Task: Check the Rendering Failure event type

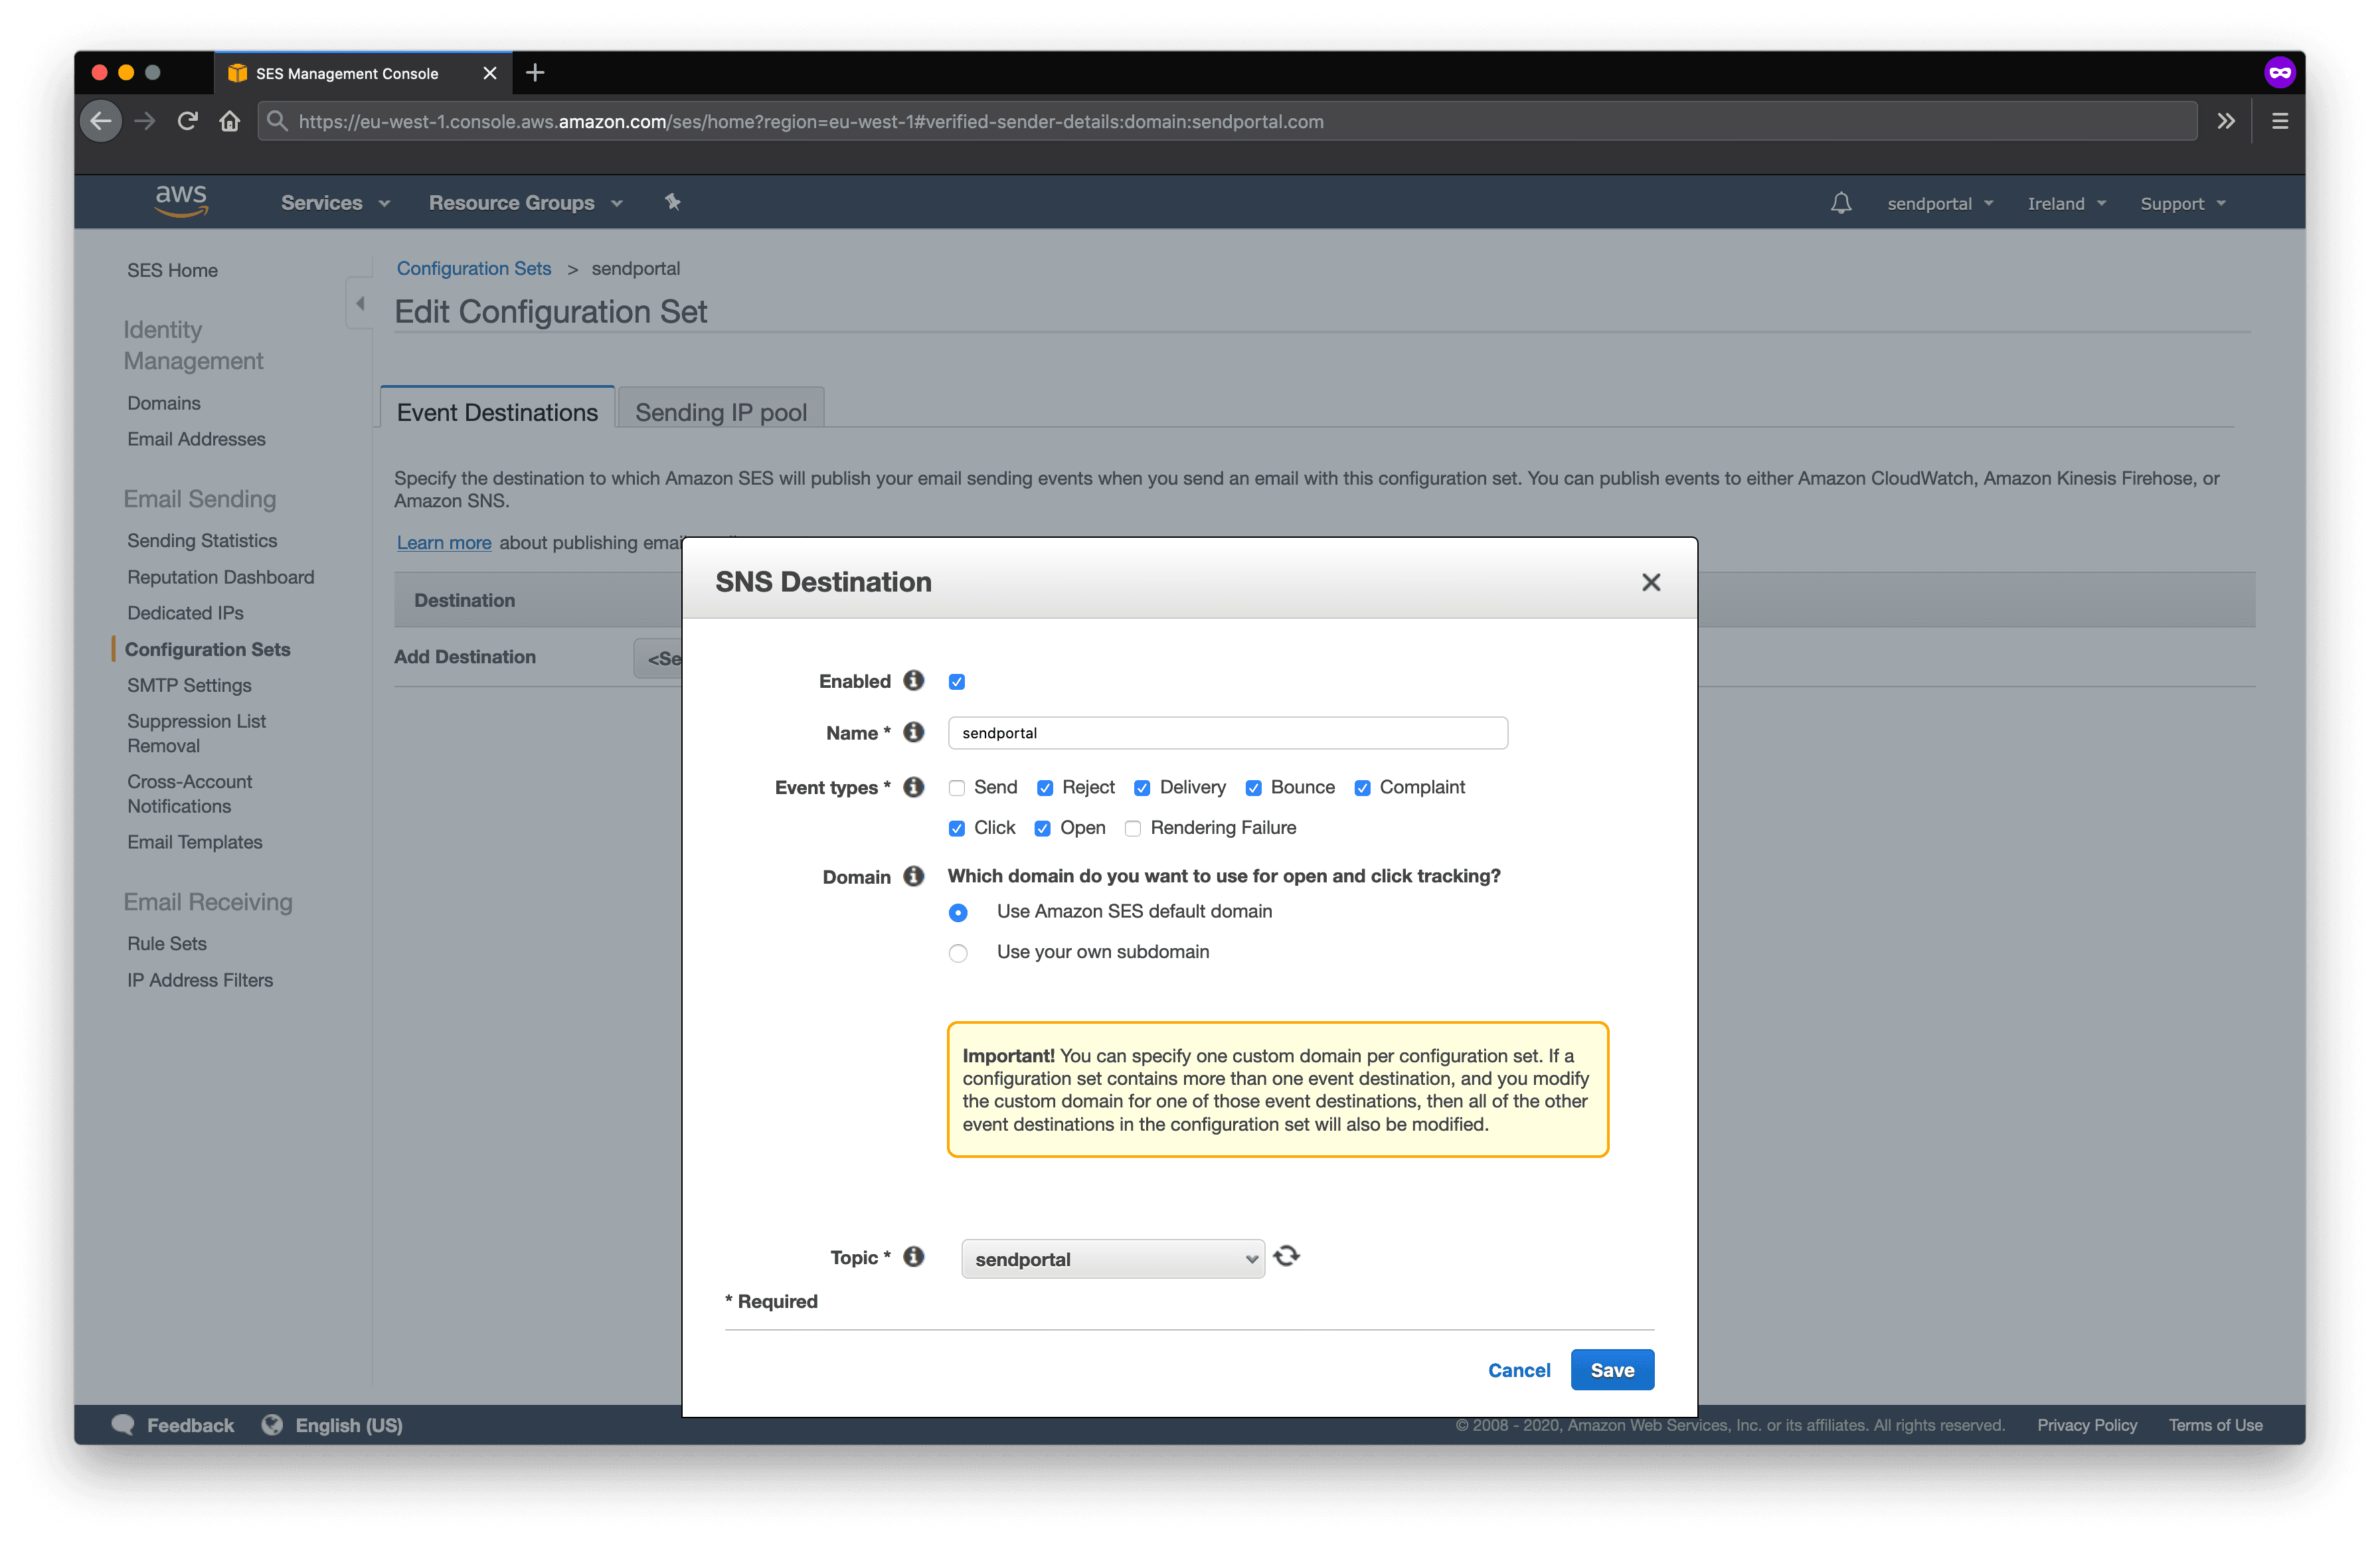Action: [1133, 829]
